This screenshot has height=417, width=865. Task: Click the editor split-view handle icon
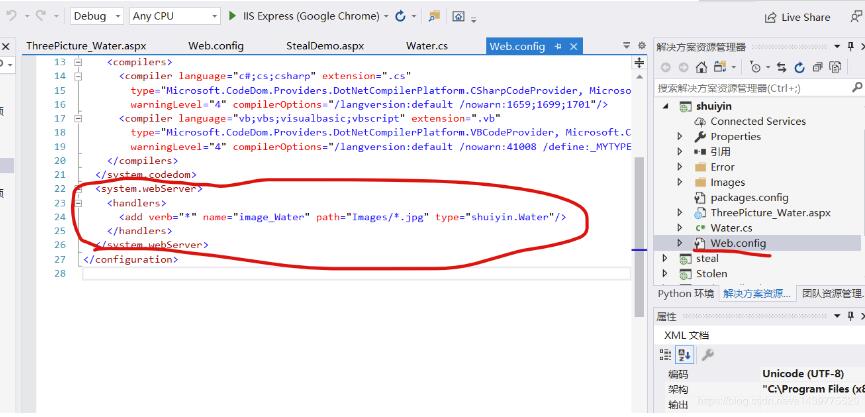(x=639, y=63)
